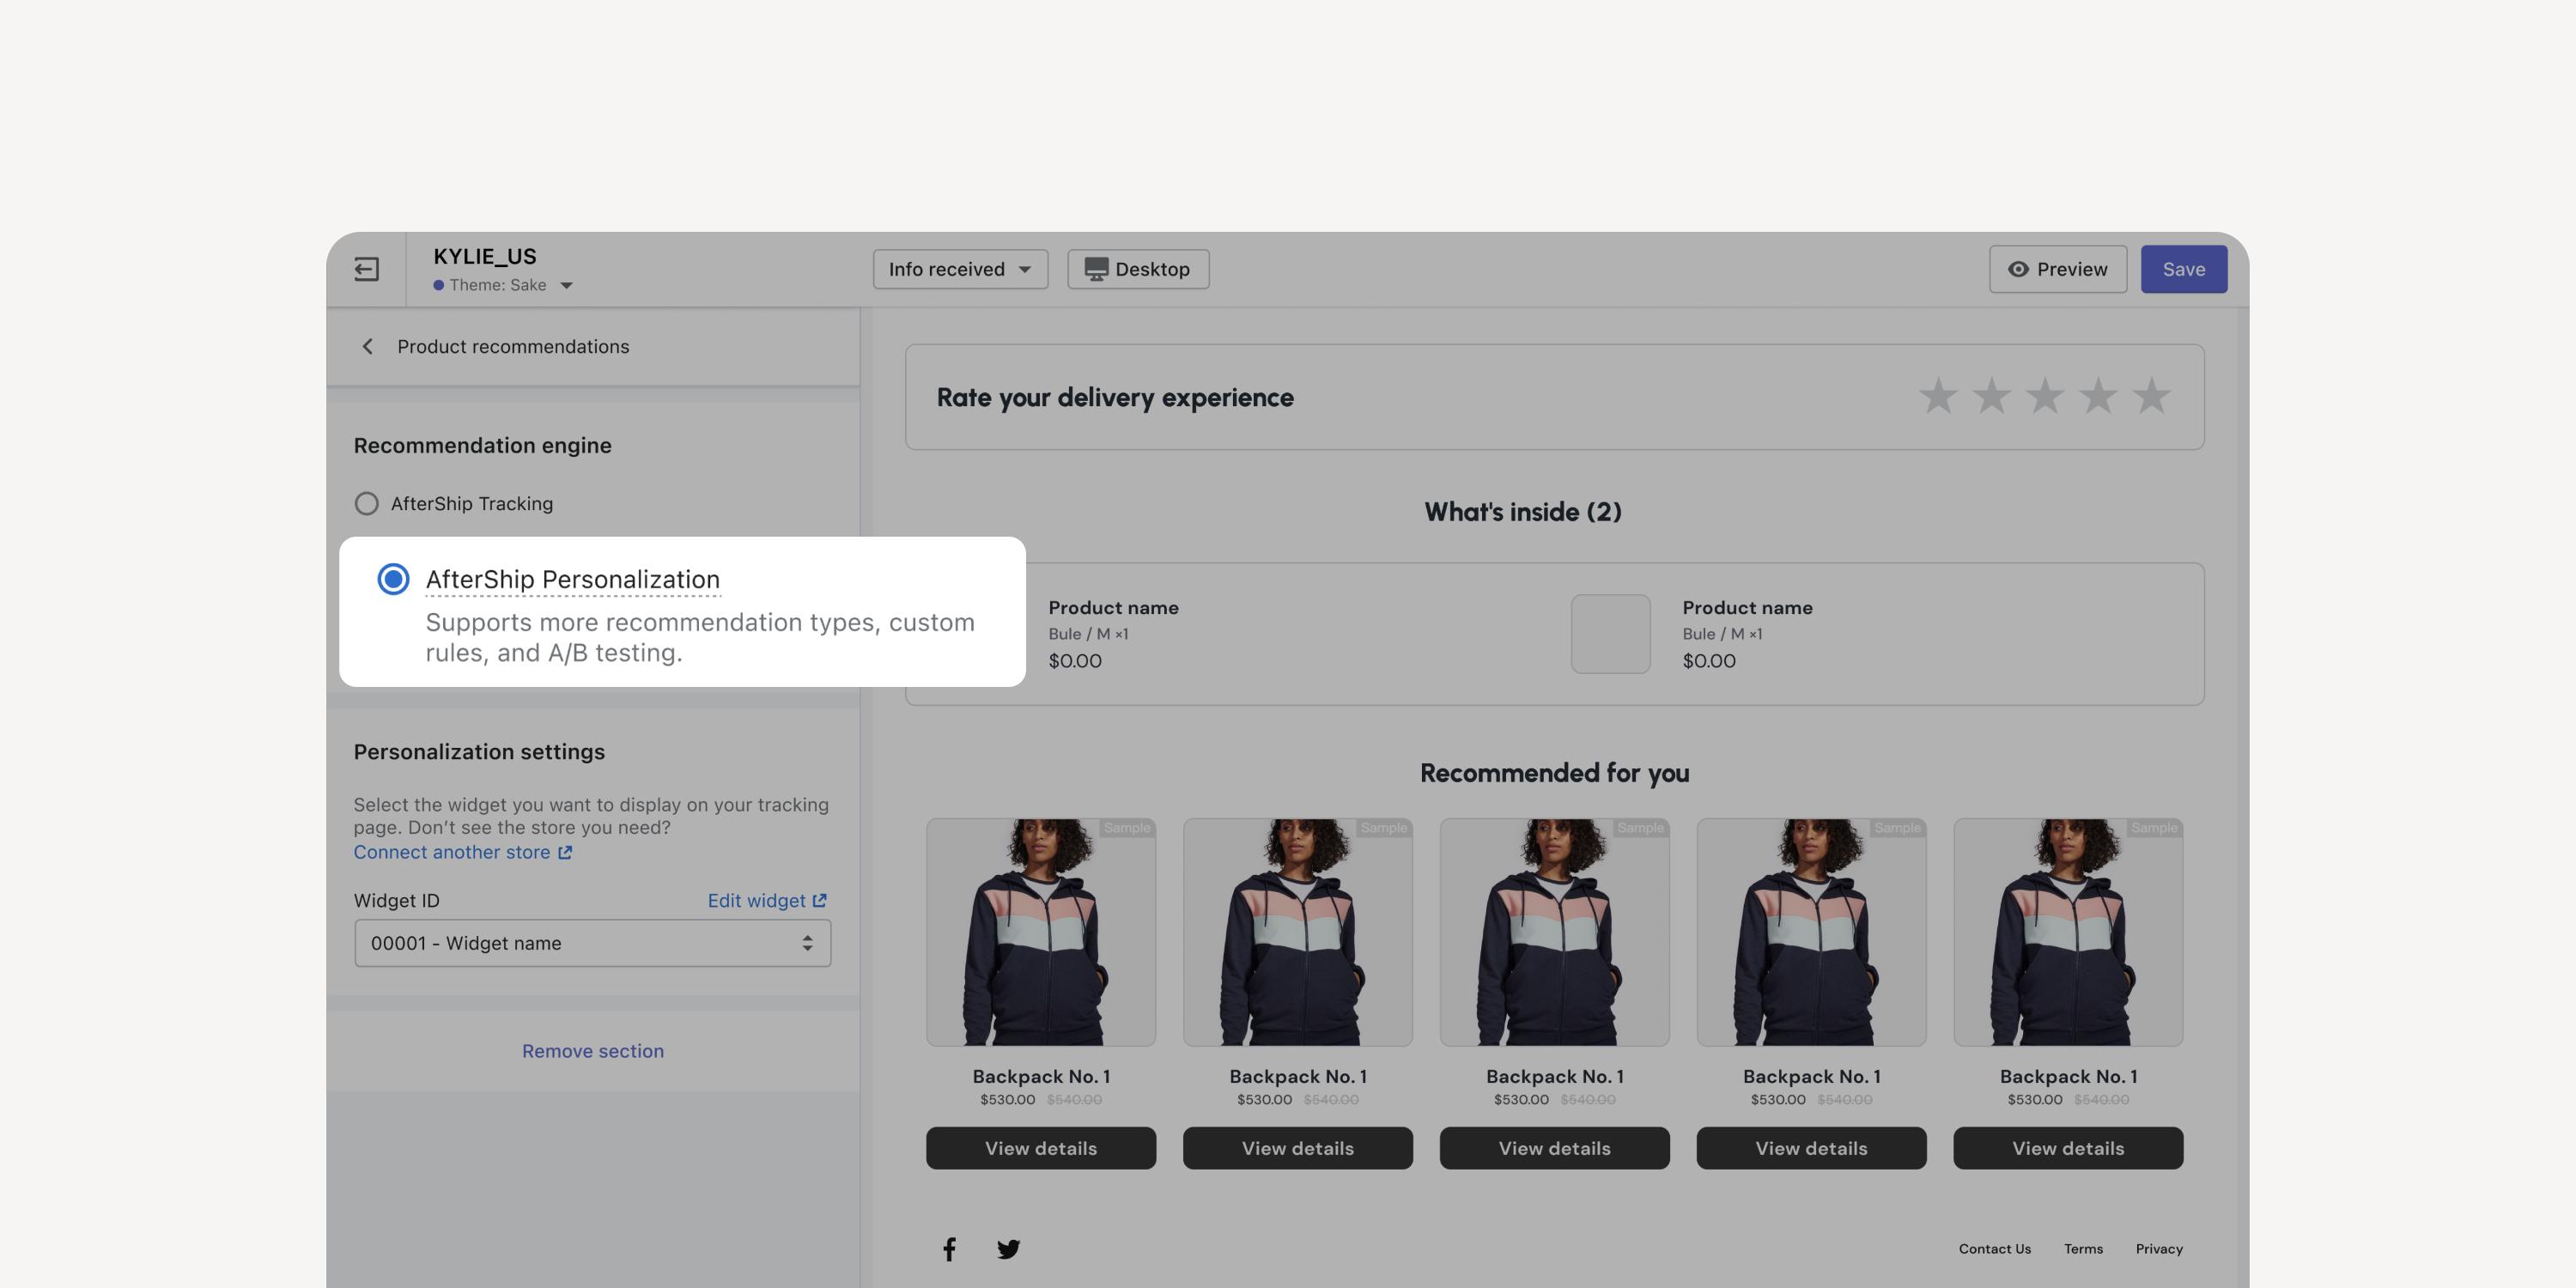Click the Rate your delivery experience heading

tap(1115, 398)
